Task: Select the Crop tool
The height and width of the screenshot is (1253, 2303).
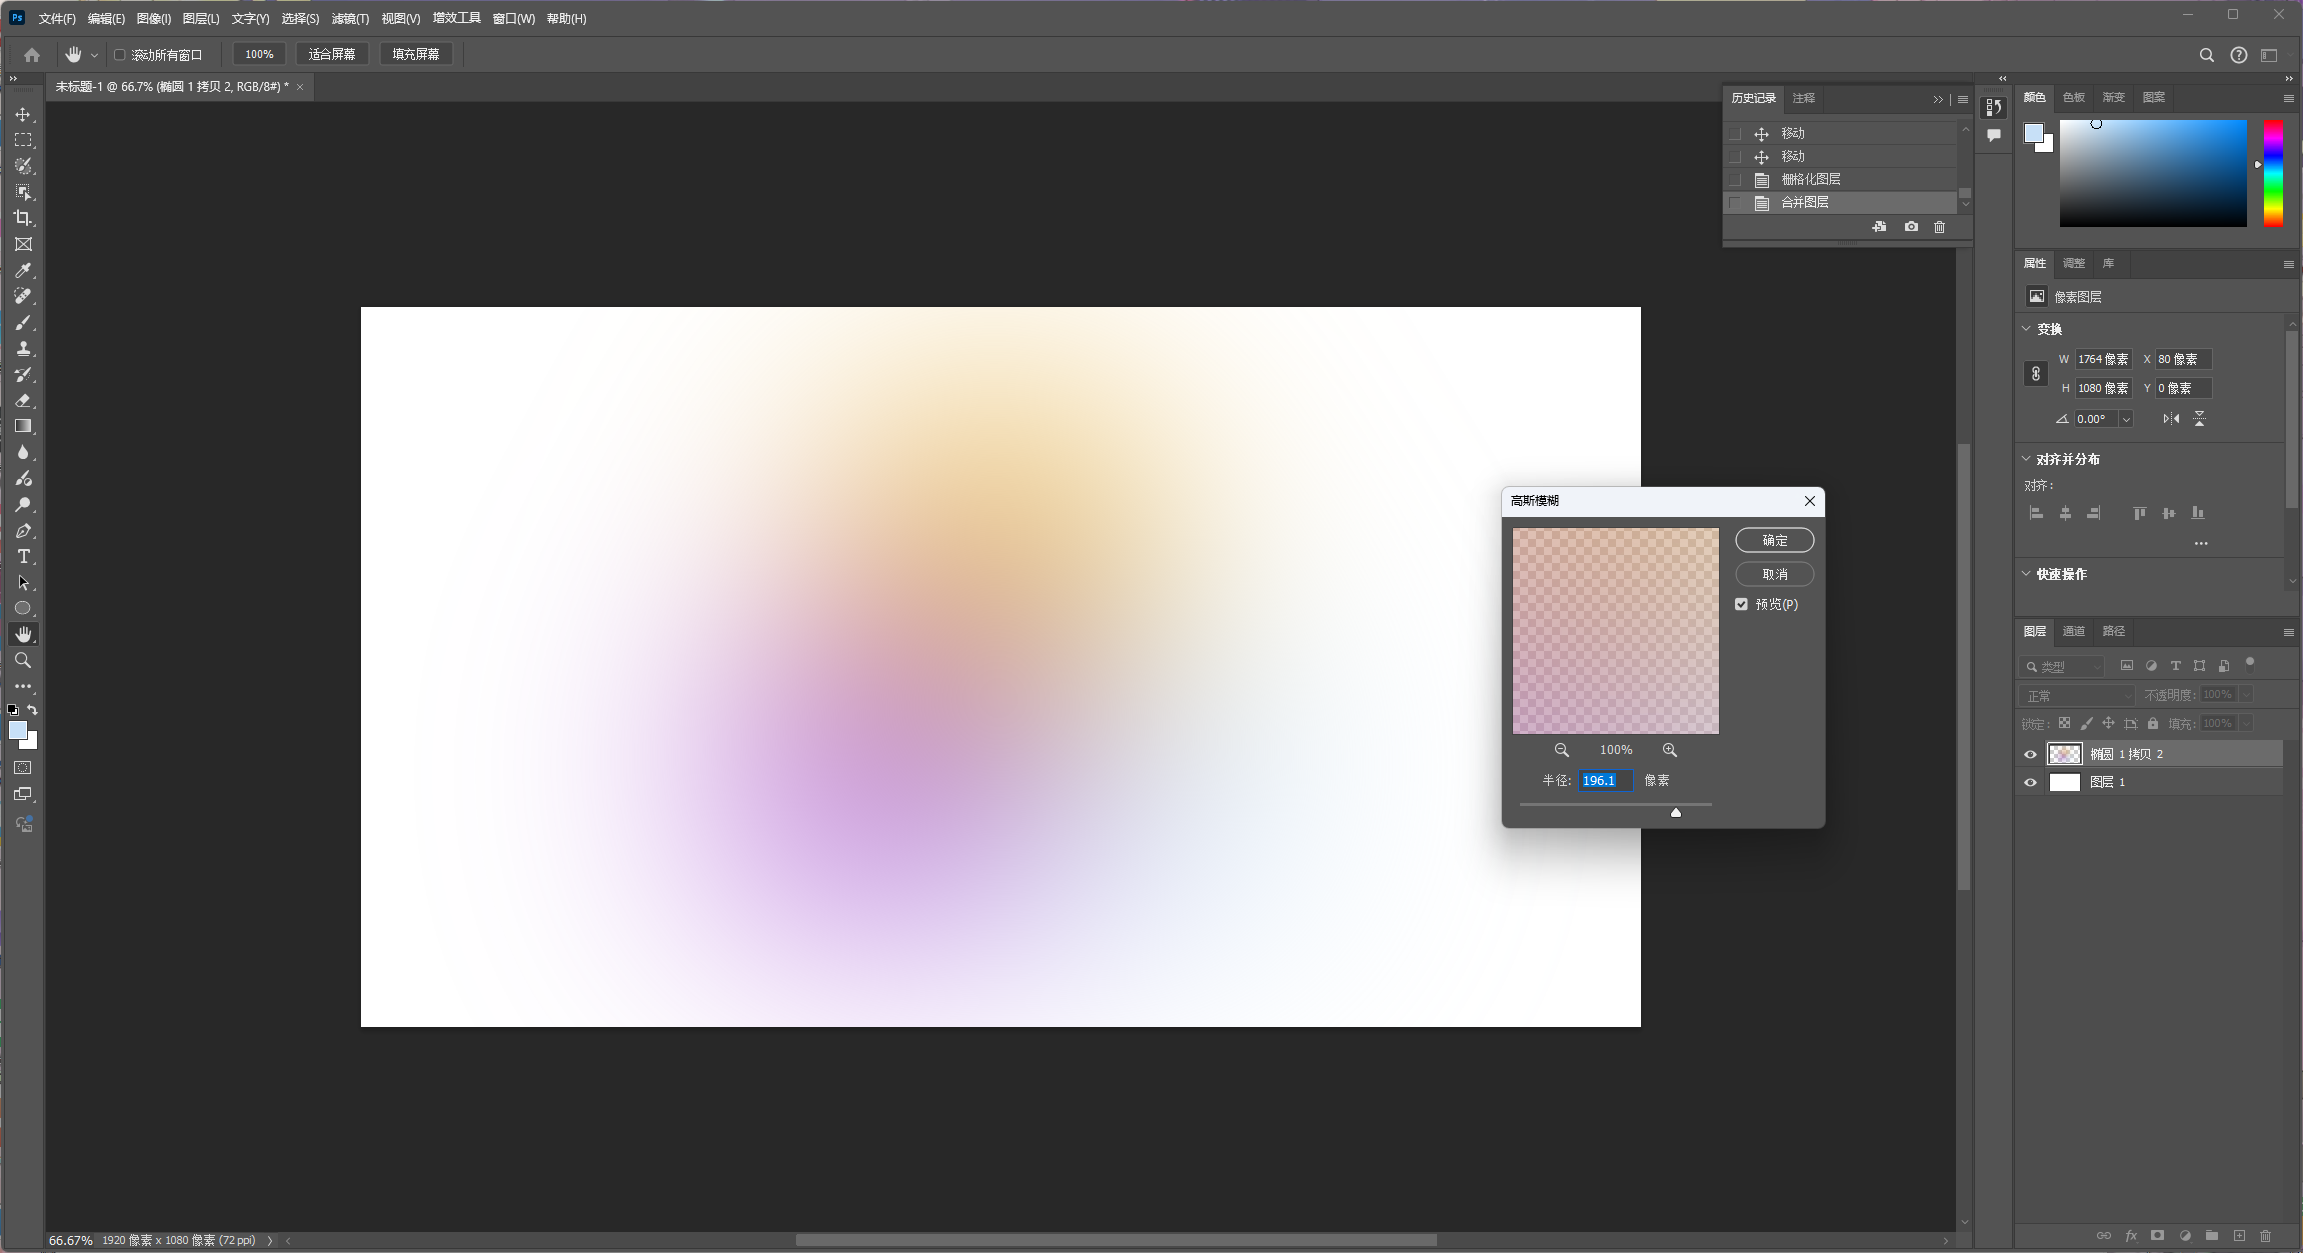Action: 23,218
